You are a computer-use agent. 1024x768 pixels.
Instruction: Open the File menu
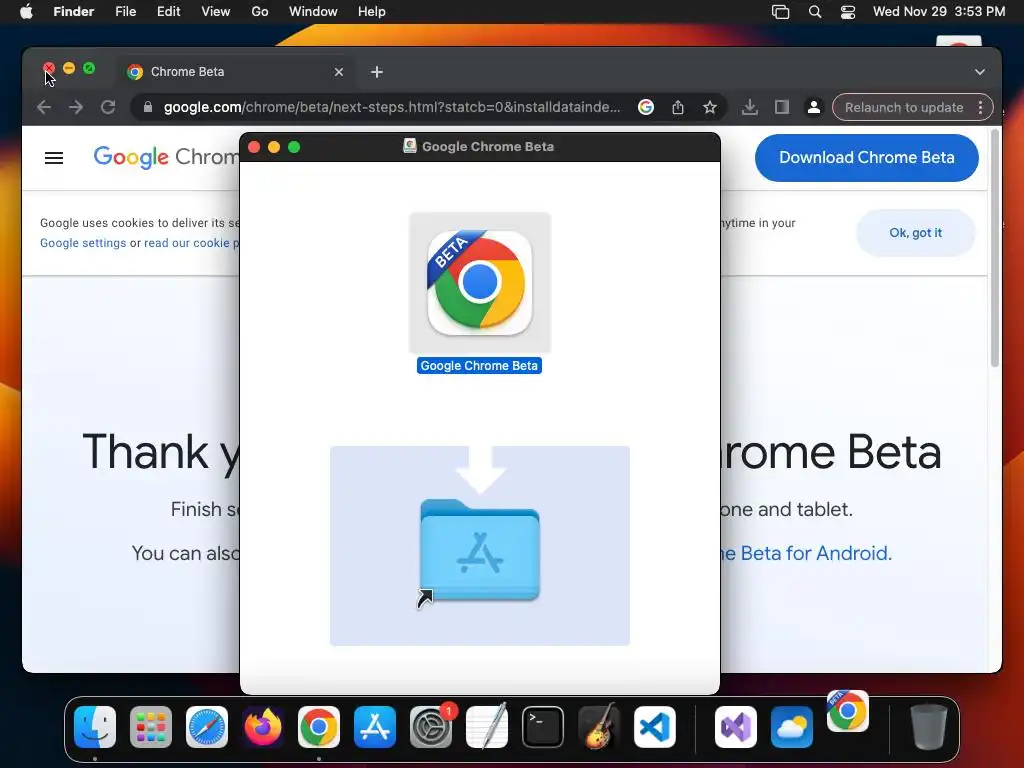pos(125,12)
